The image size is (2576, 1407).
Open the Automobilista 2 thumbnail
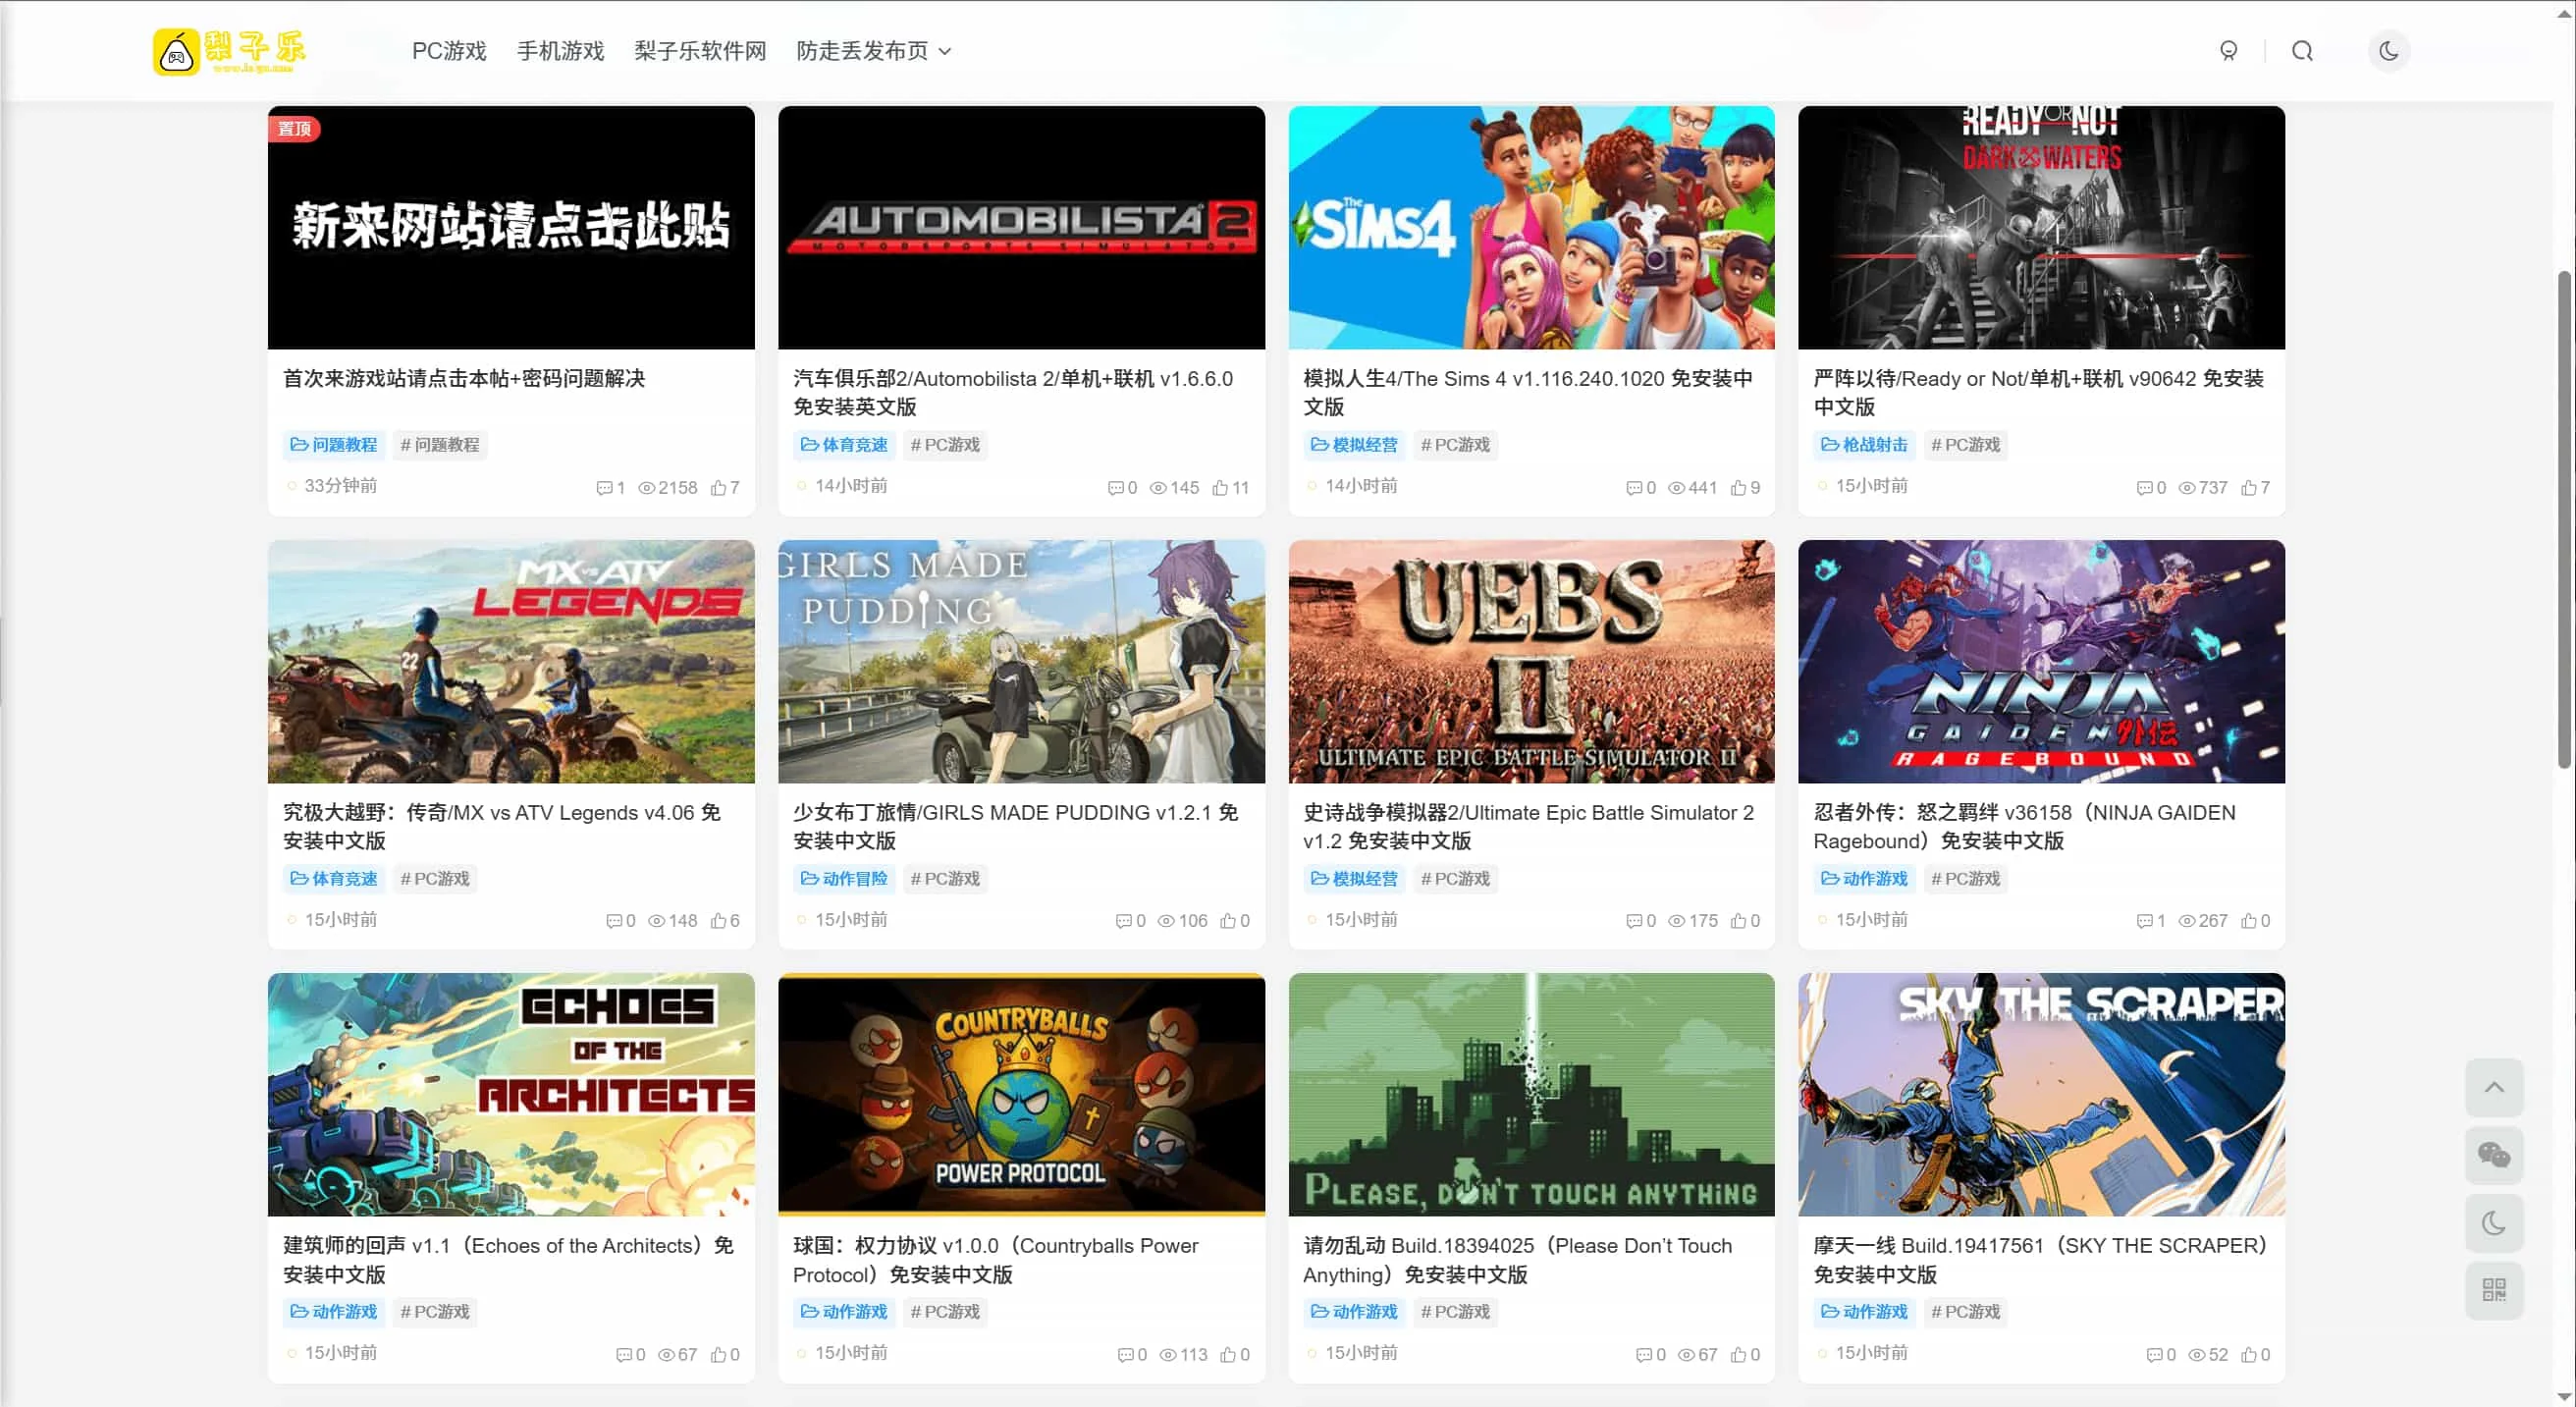click(x=1021, y=227)
